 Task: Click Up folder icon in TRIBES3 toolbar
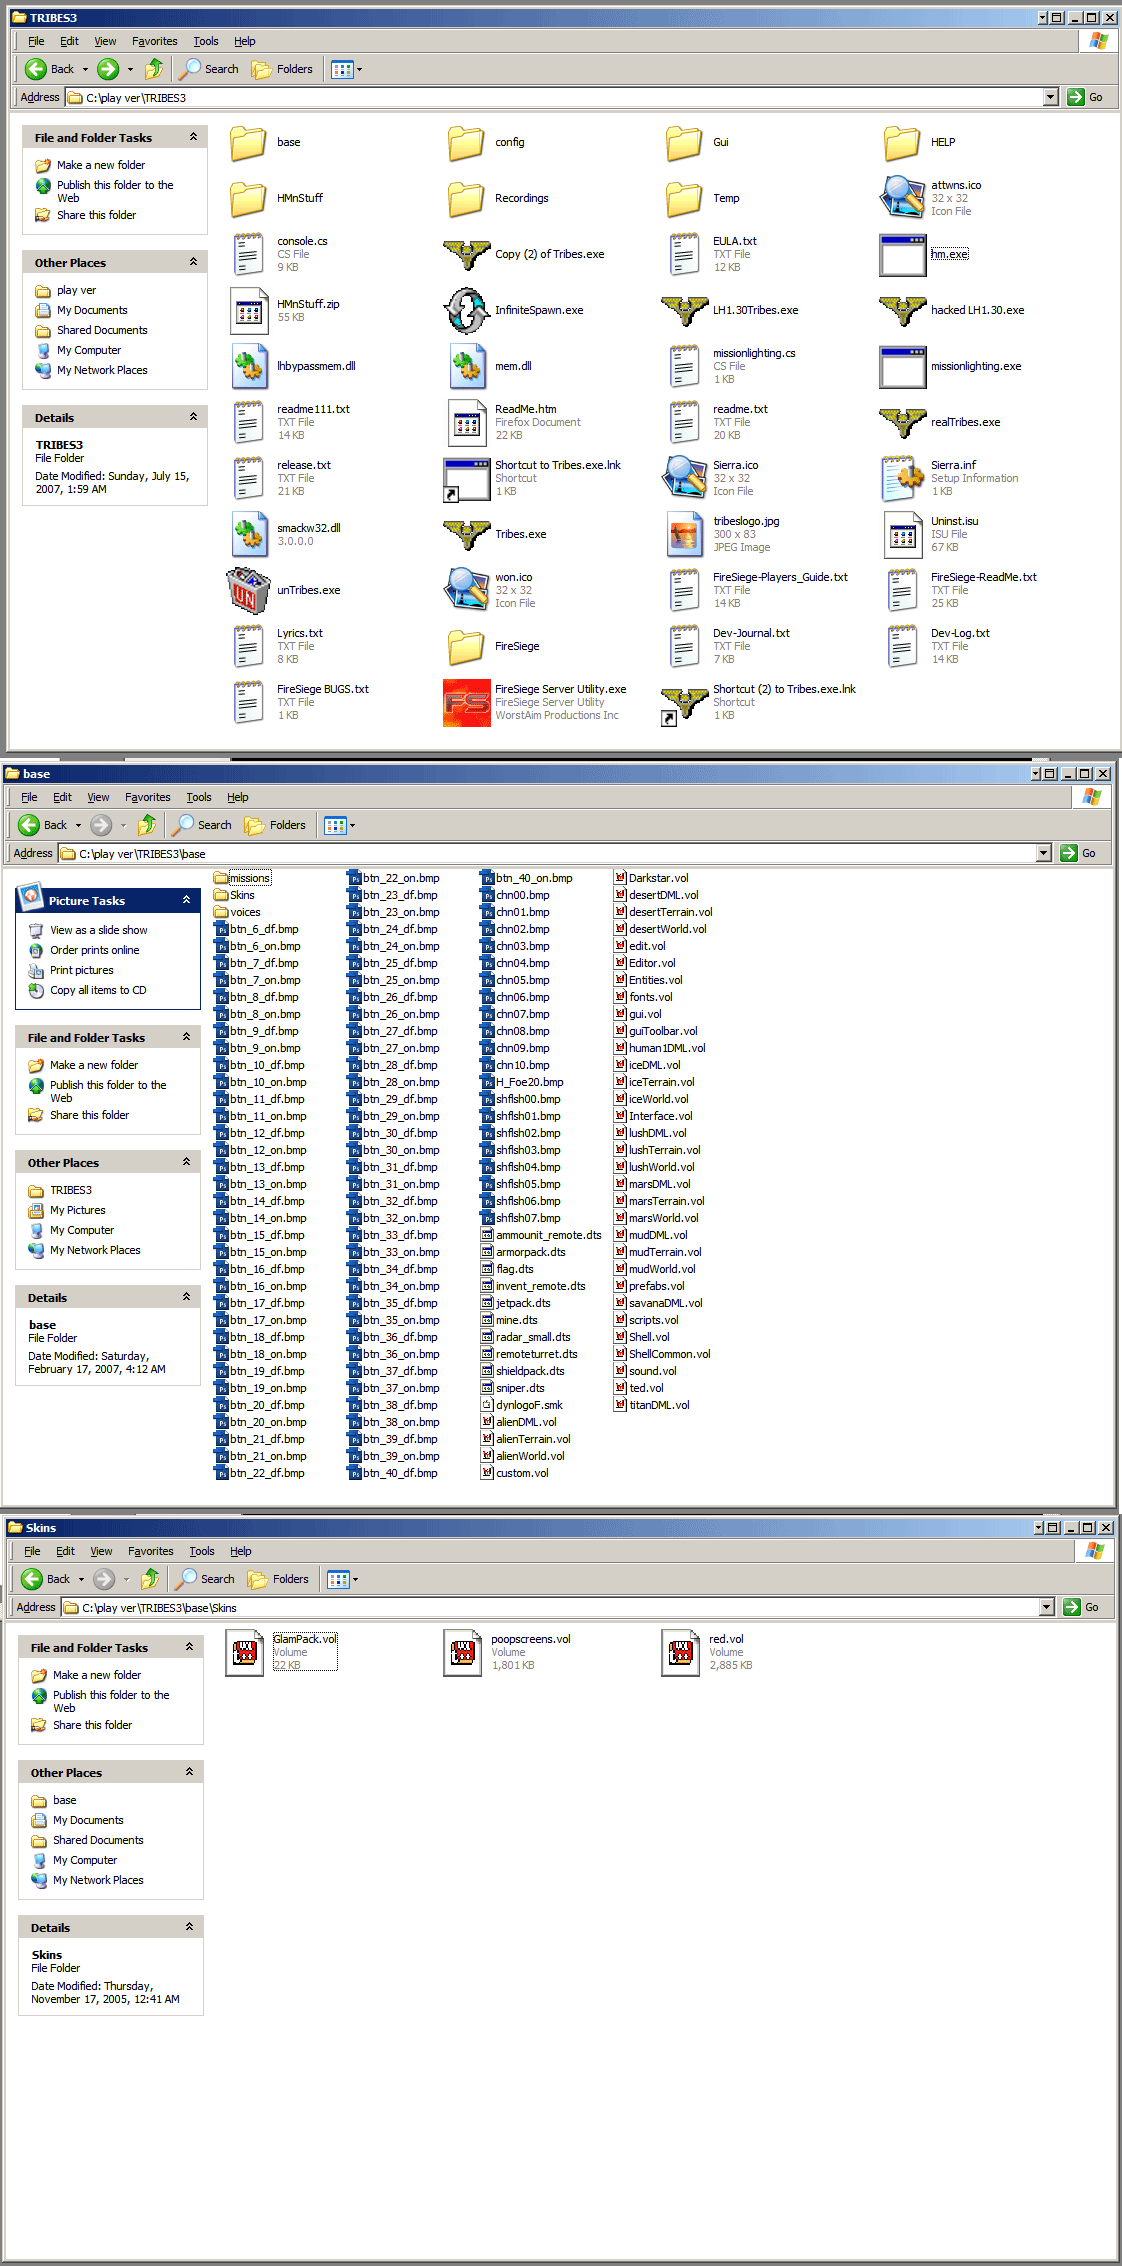[154, 69]
